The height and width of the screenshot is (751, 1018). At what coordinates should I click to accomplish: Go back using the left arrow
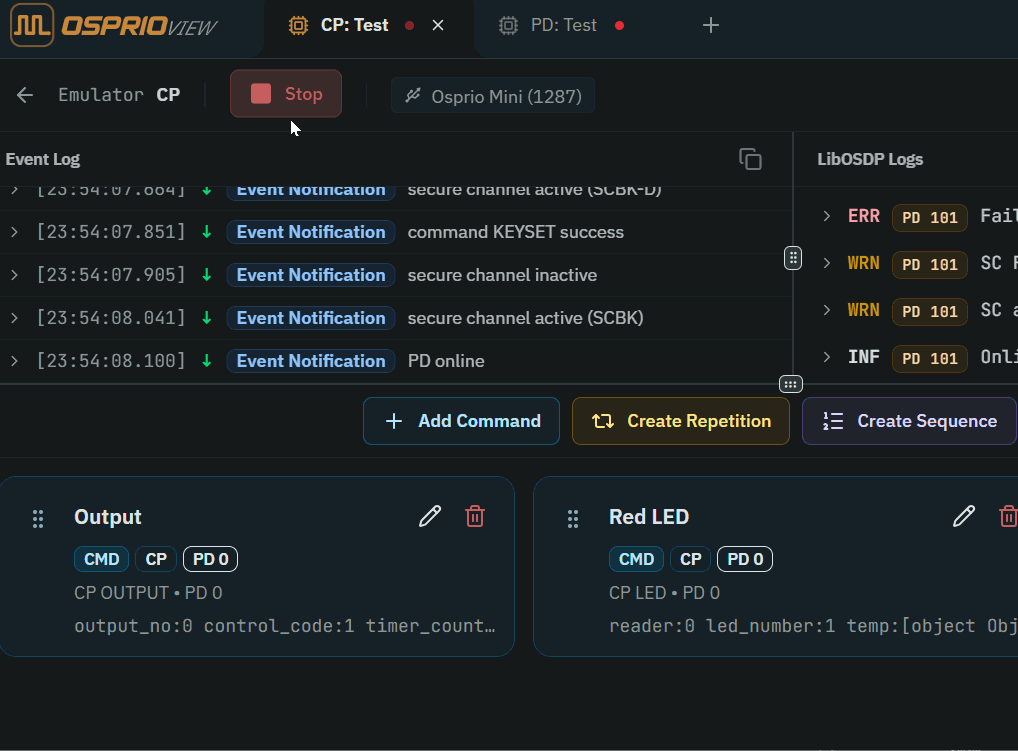[25, 95]
